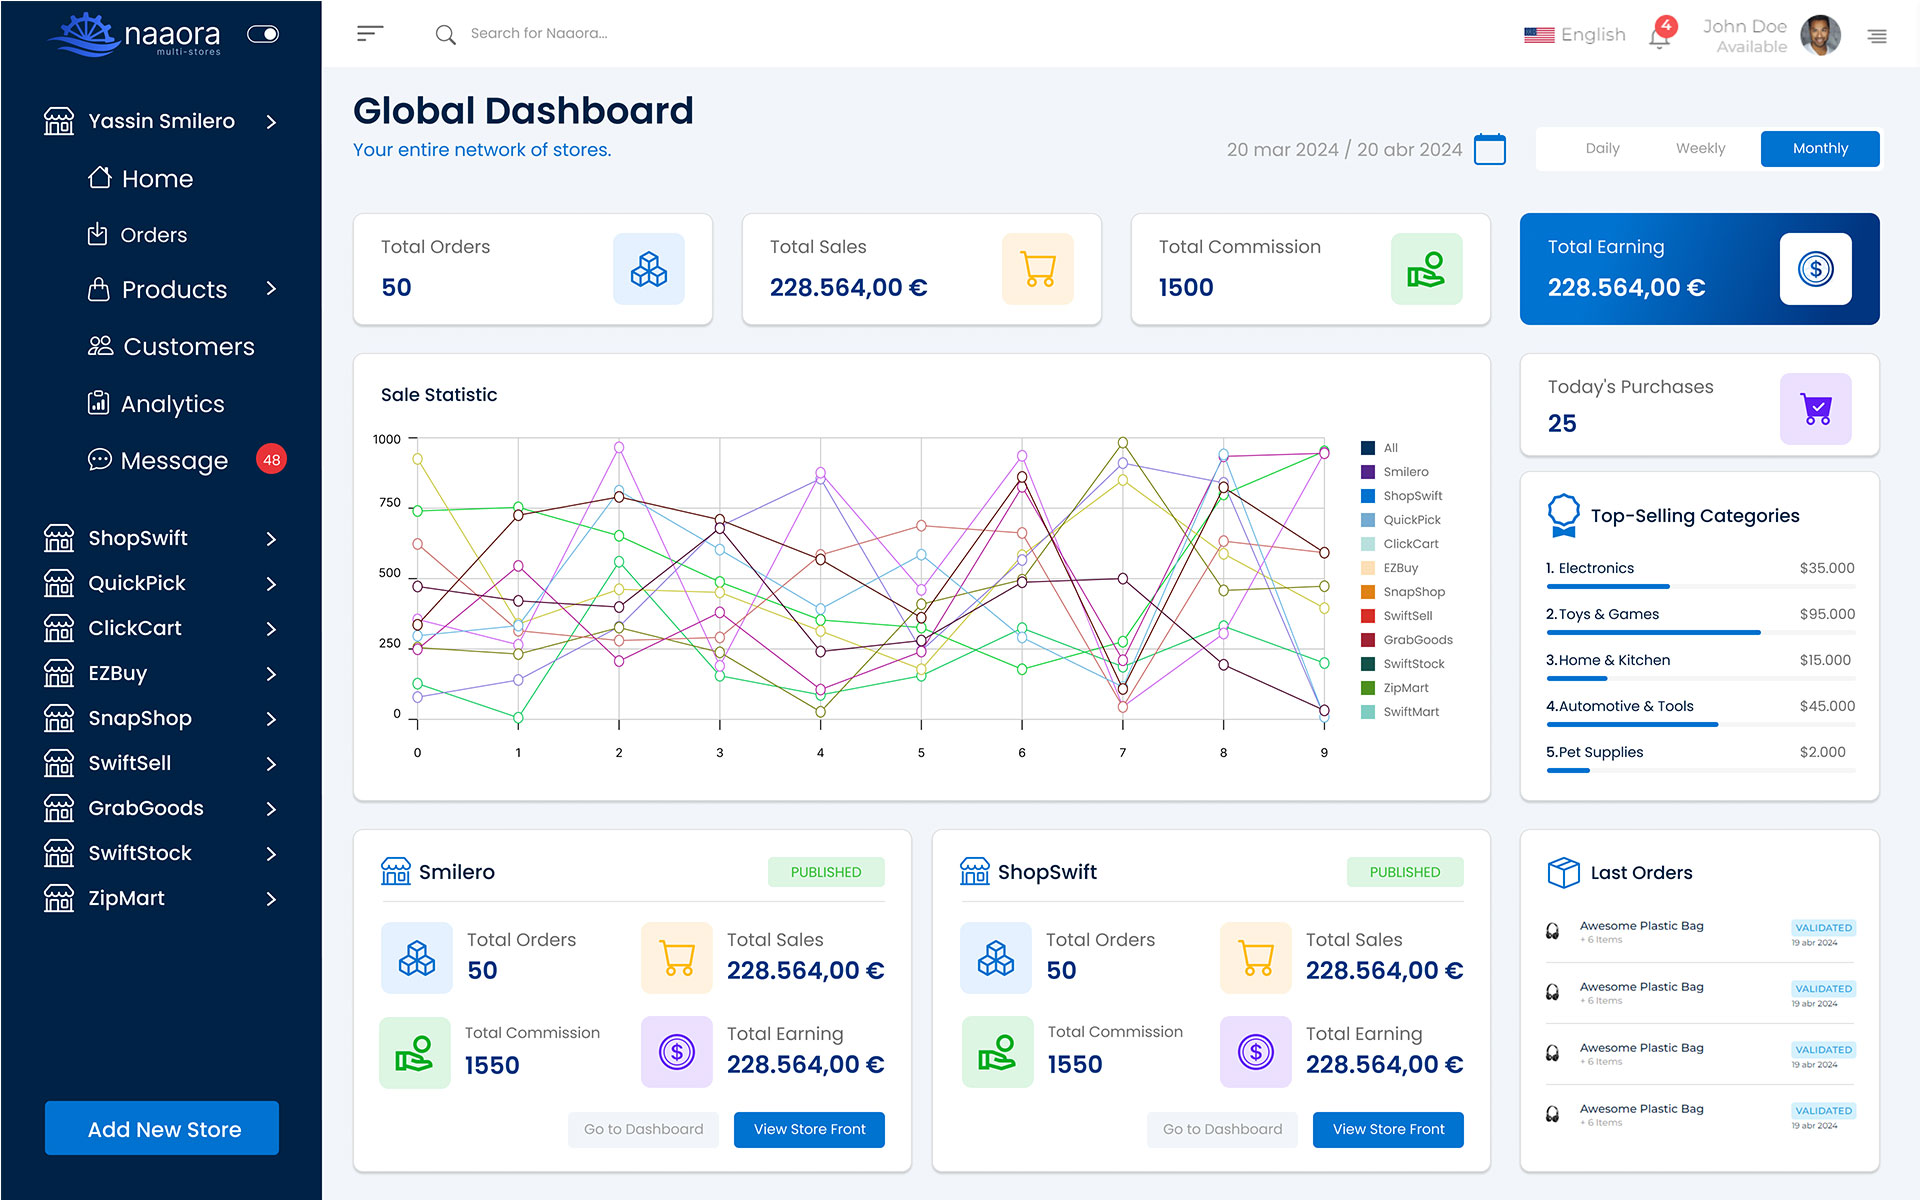Click the Search for Naaora field

coord(540,34)
